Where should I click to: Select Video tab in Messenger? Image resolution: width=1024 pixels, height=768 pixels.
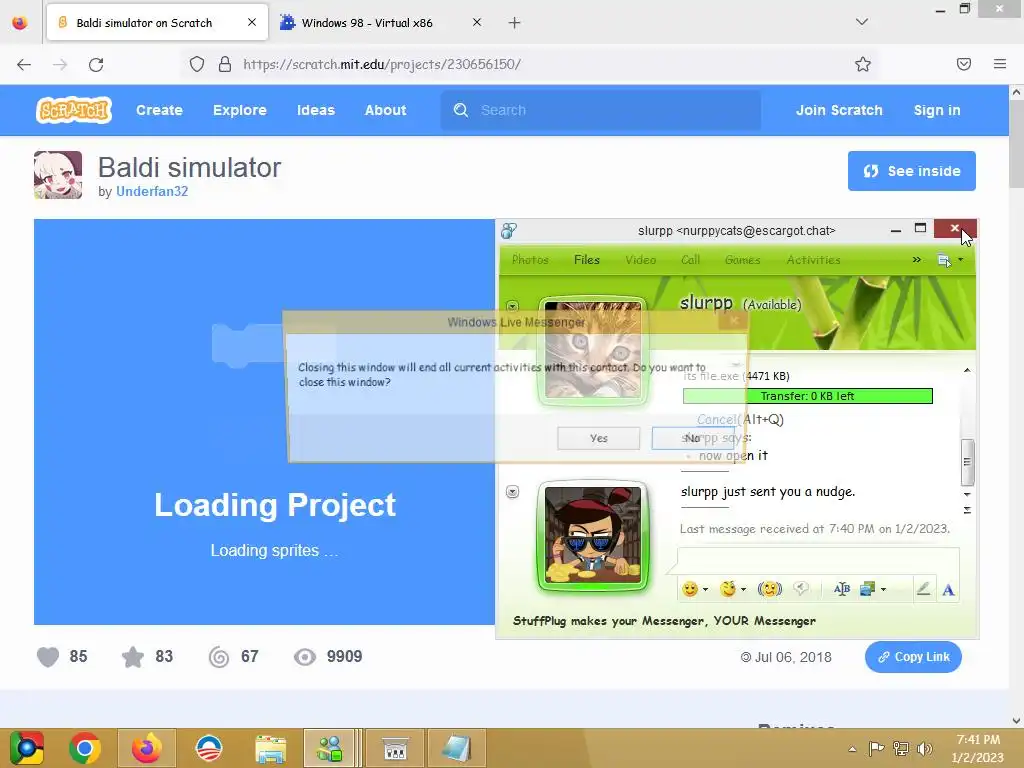[641, 260]
